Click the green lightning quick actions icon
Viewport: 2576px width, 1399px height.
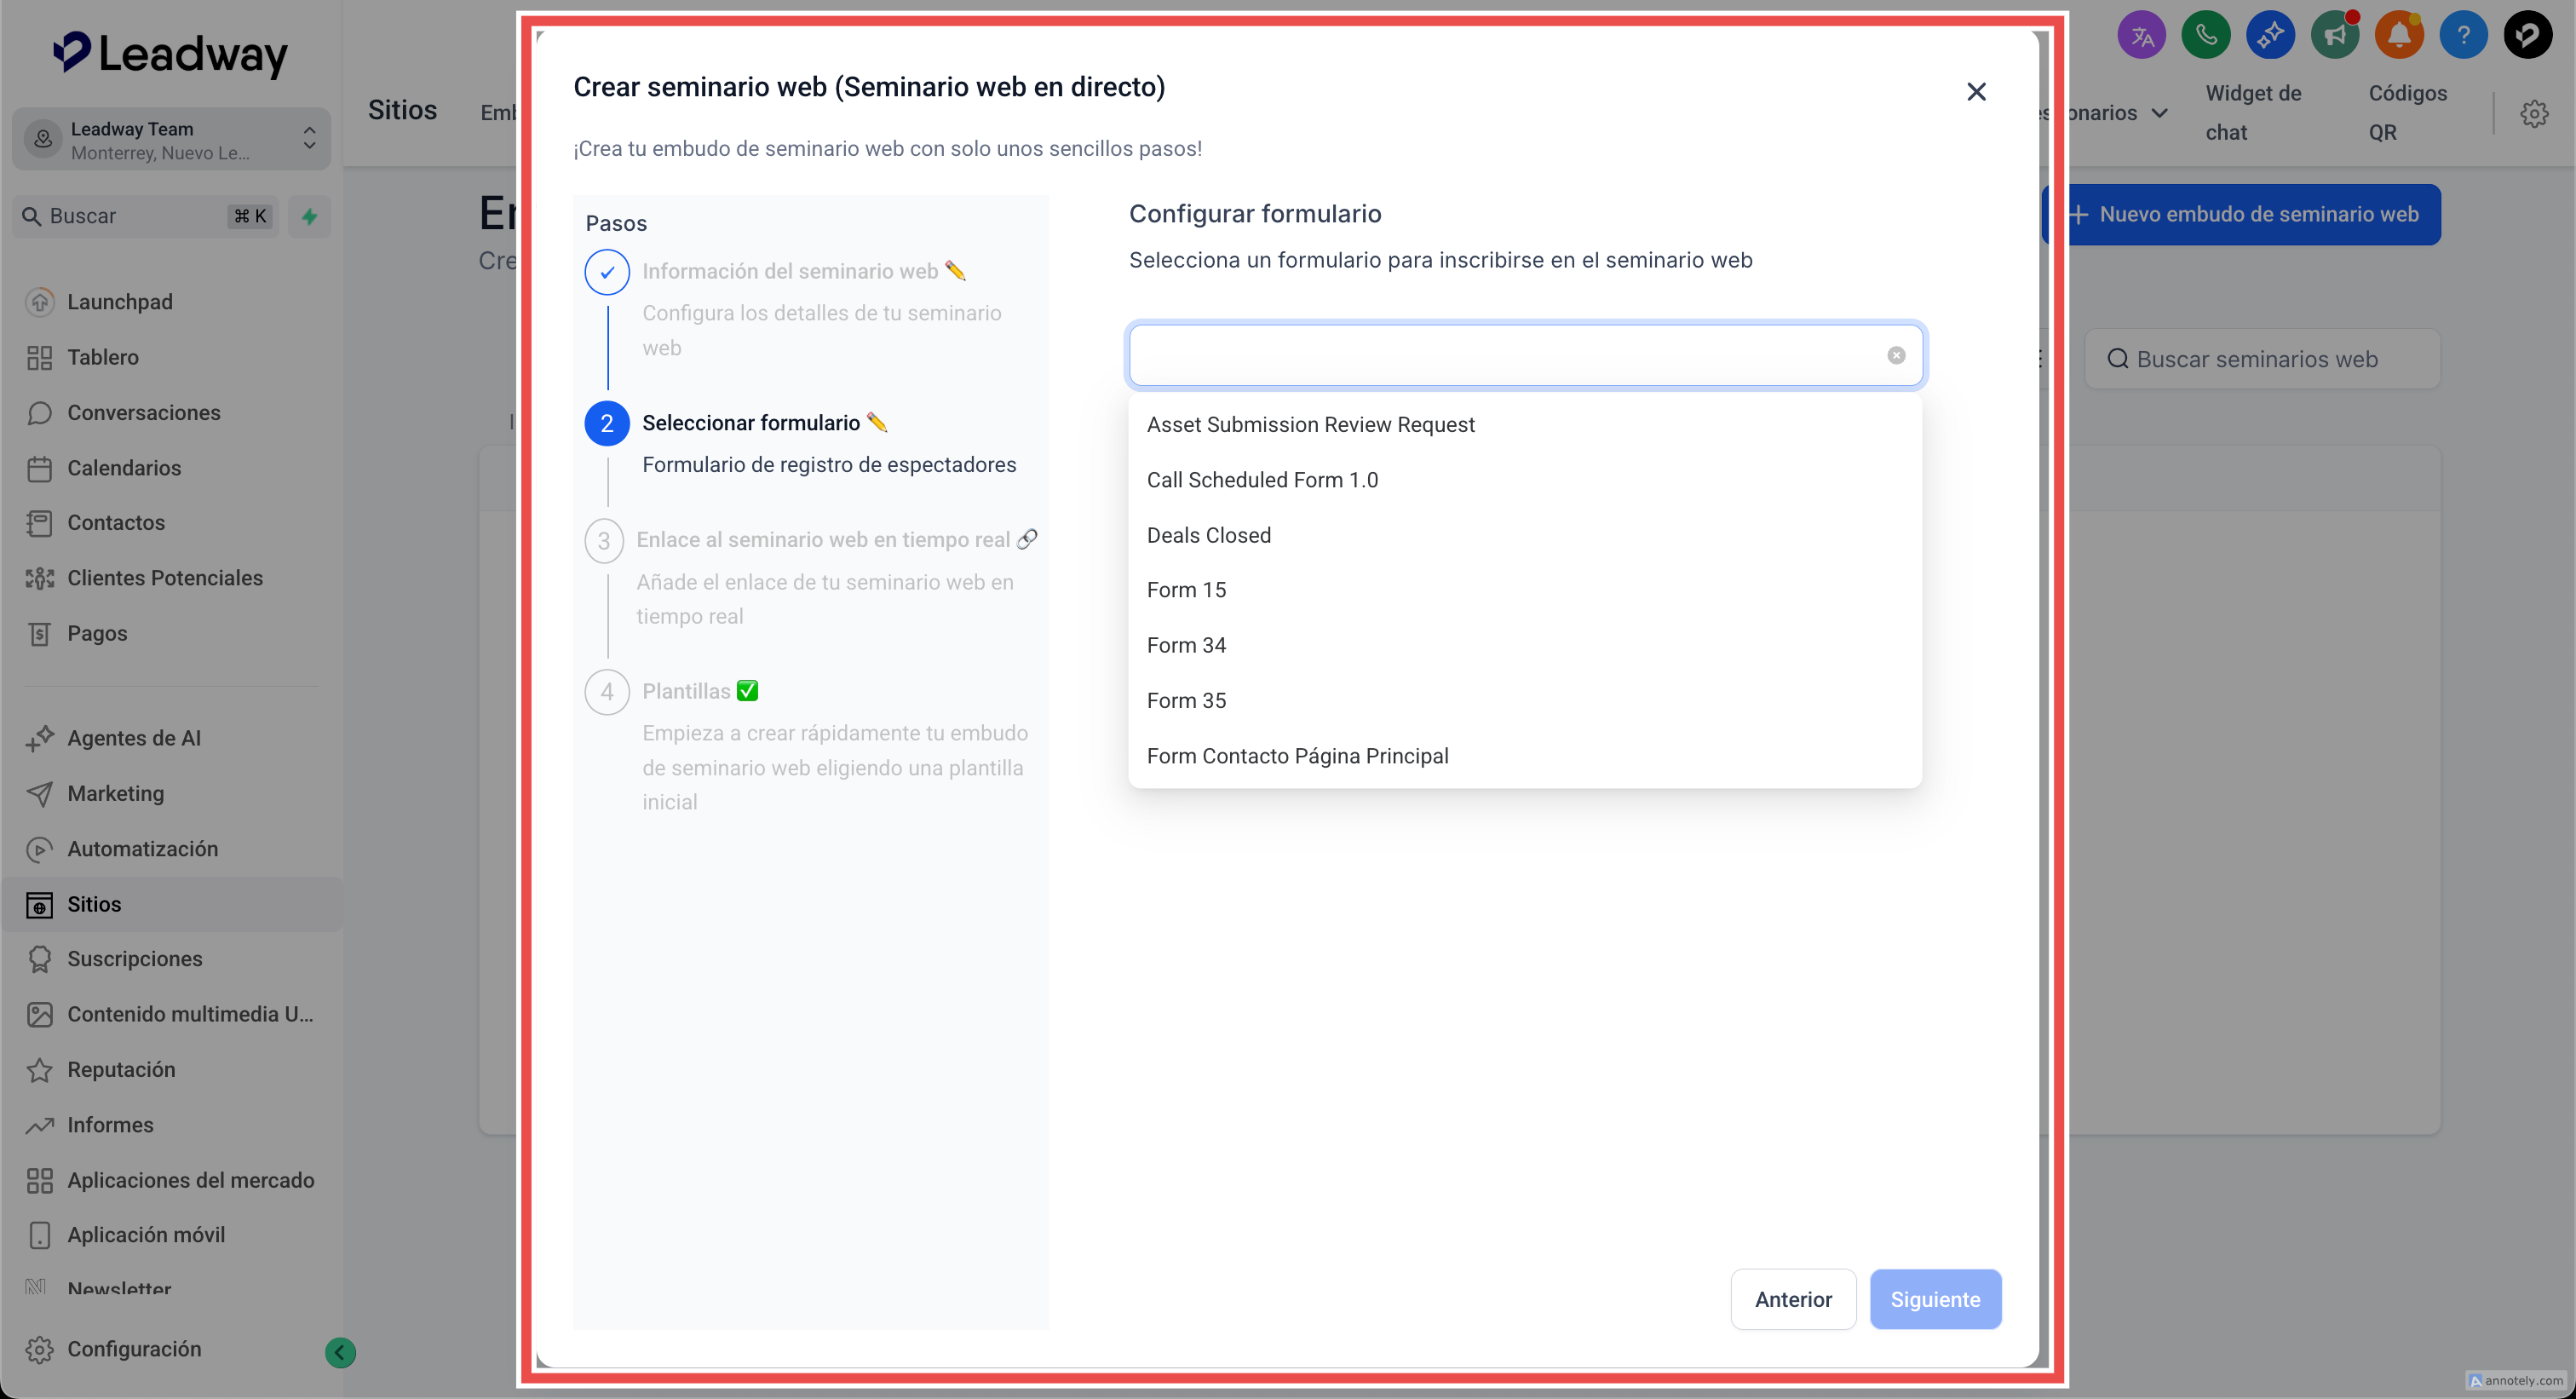click(310, 216)
